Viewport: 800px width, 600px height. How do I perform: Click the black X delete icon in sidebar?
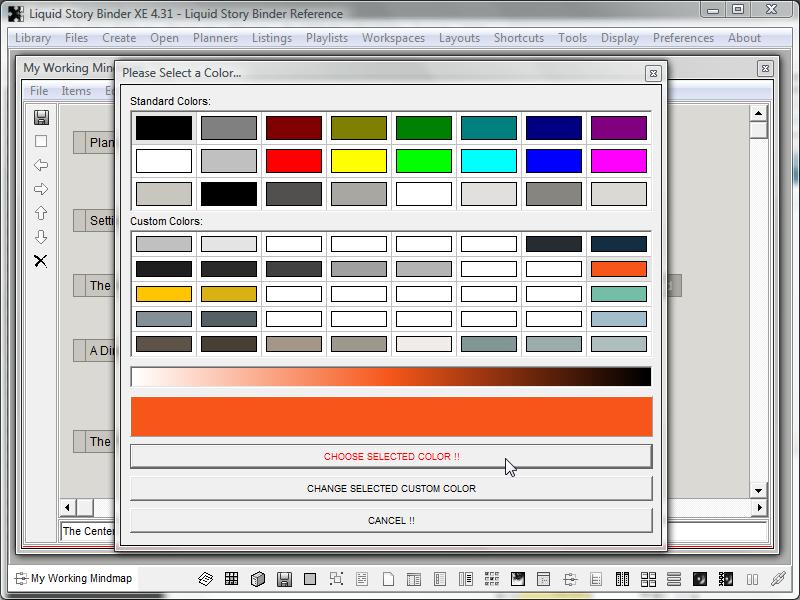(x=41, y=261)
